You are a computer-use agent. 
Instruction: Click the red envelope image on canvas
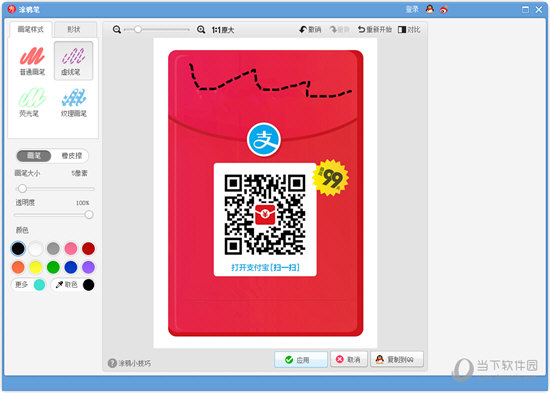point(266,193)
